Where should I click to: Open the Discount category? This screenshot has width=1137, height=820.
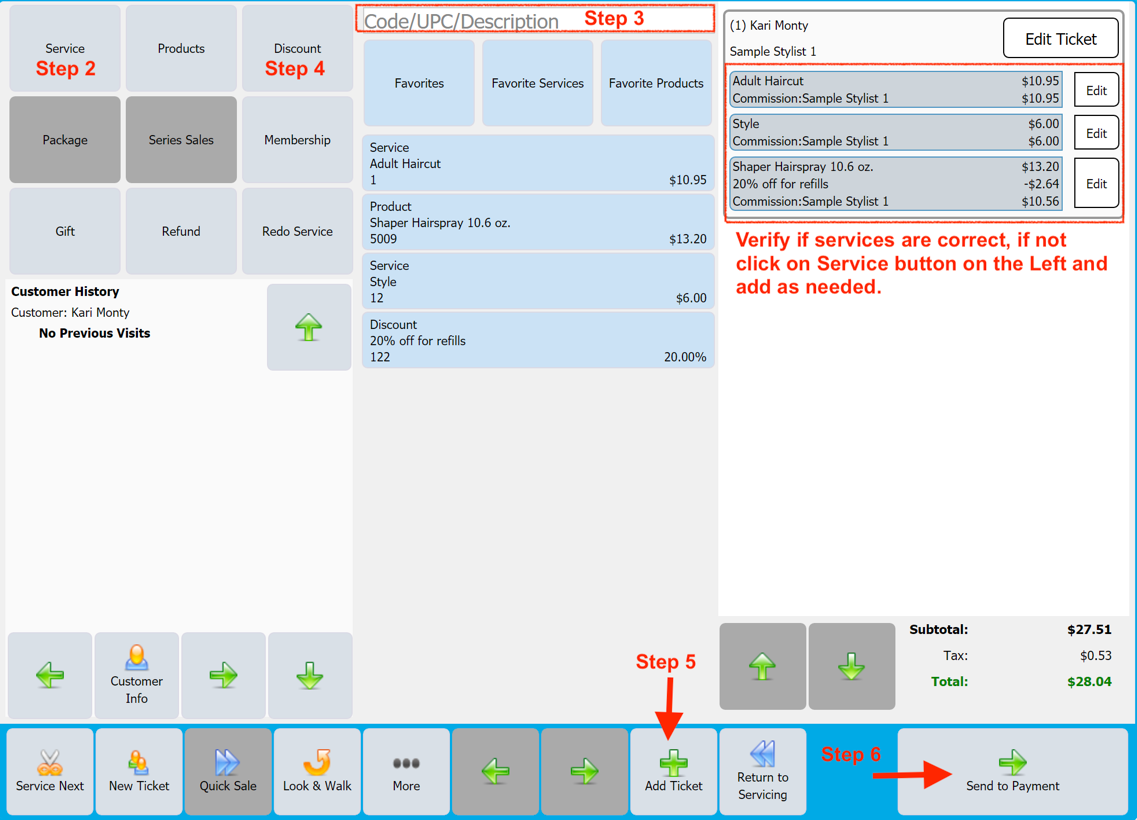297,49
